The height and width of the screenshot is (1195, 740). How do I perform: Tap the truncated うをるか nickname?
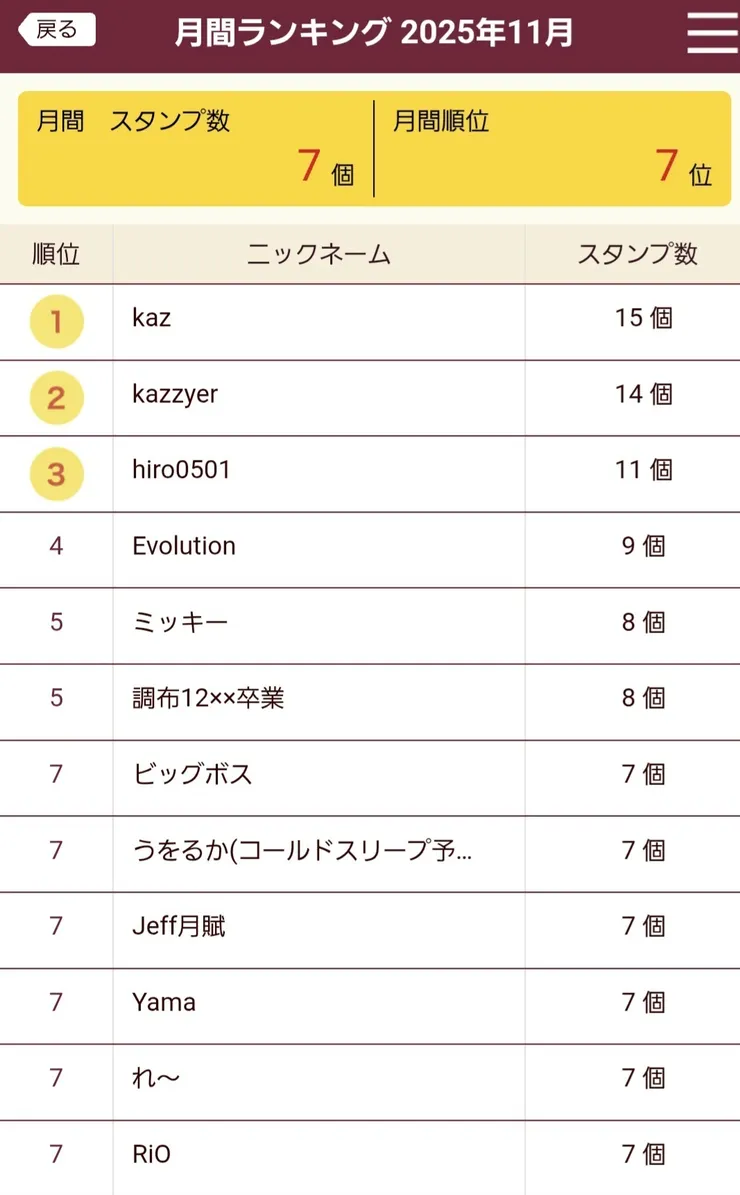coord(302,850)
